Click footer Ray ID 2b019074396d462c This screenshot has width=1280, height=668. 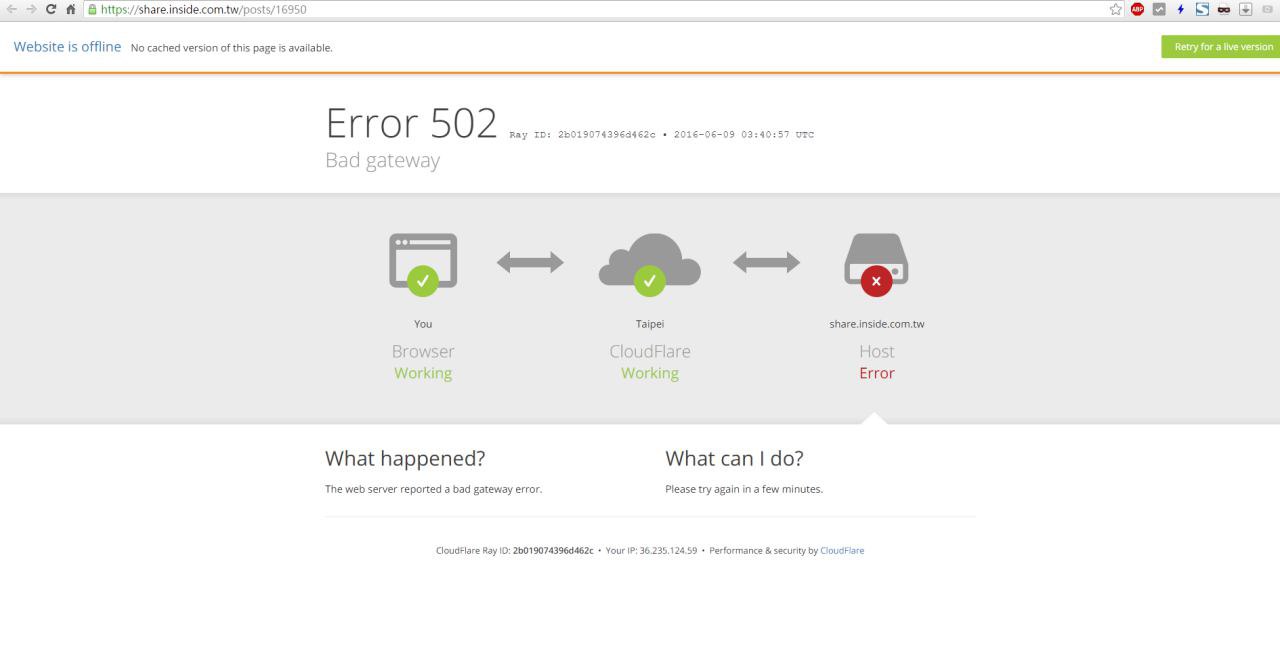click(x=553, y=551)
